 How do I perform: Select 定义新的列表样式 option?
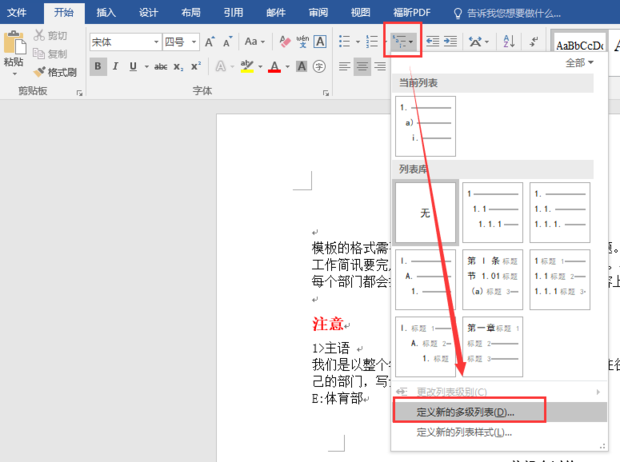464,432
